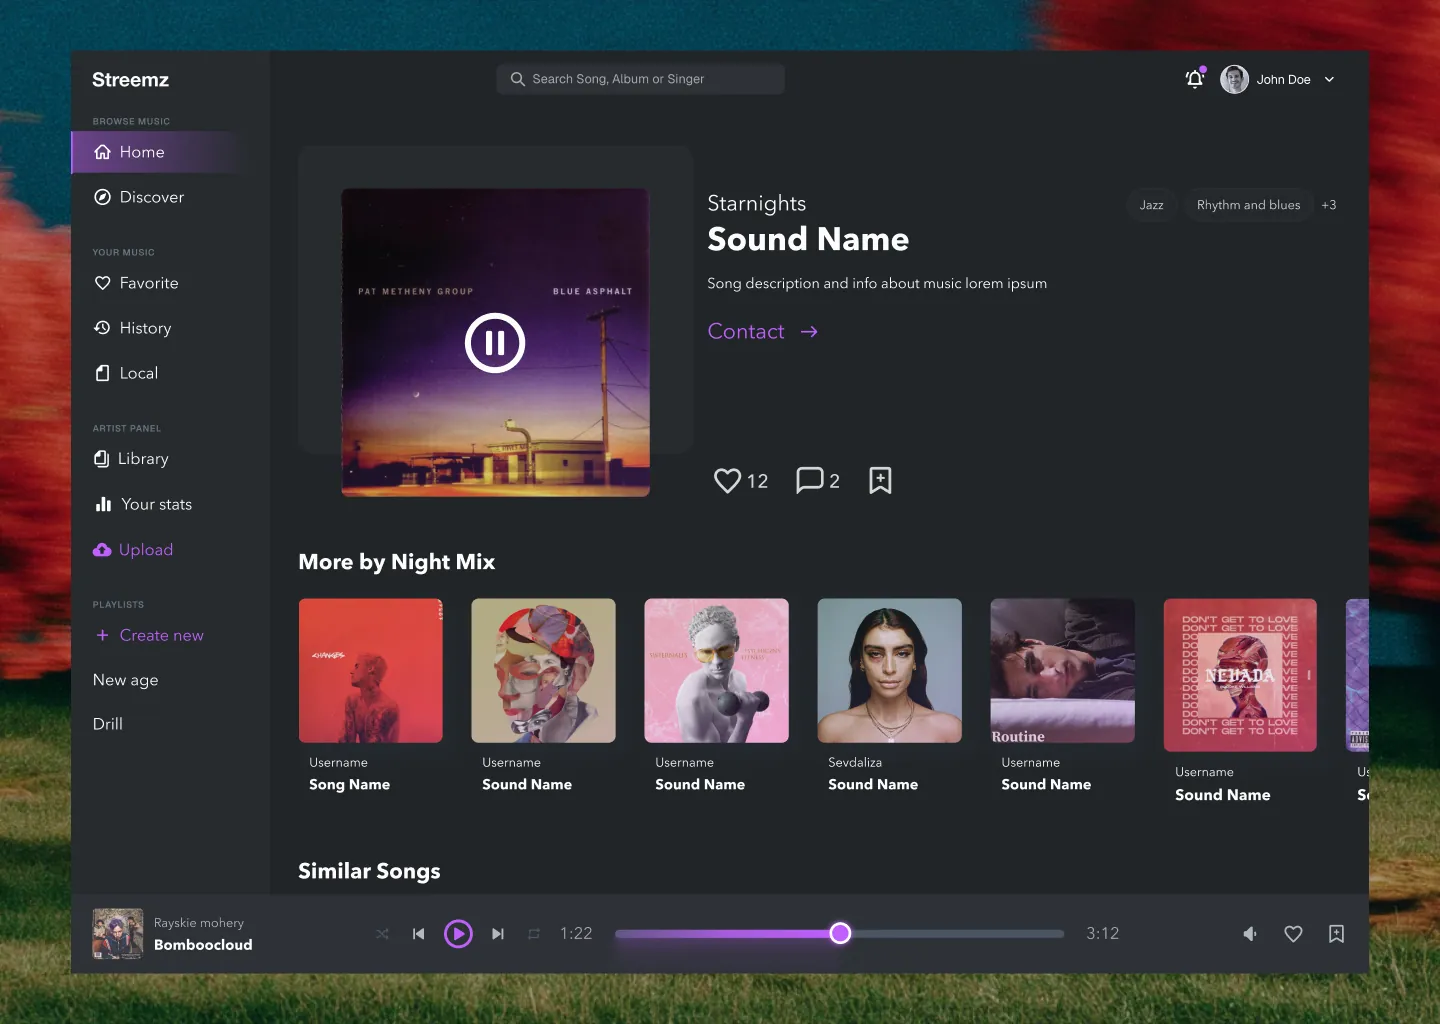Screen dimensions: 1440x1024
Task: Open the Nevada album cover
Action: coord(1240,675)
